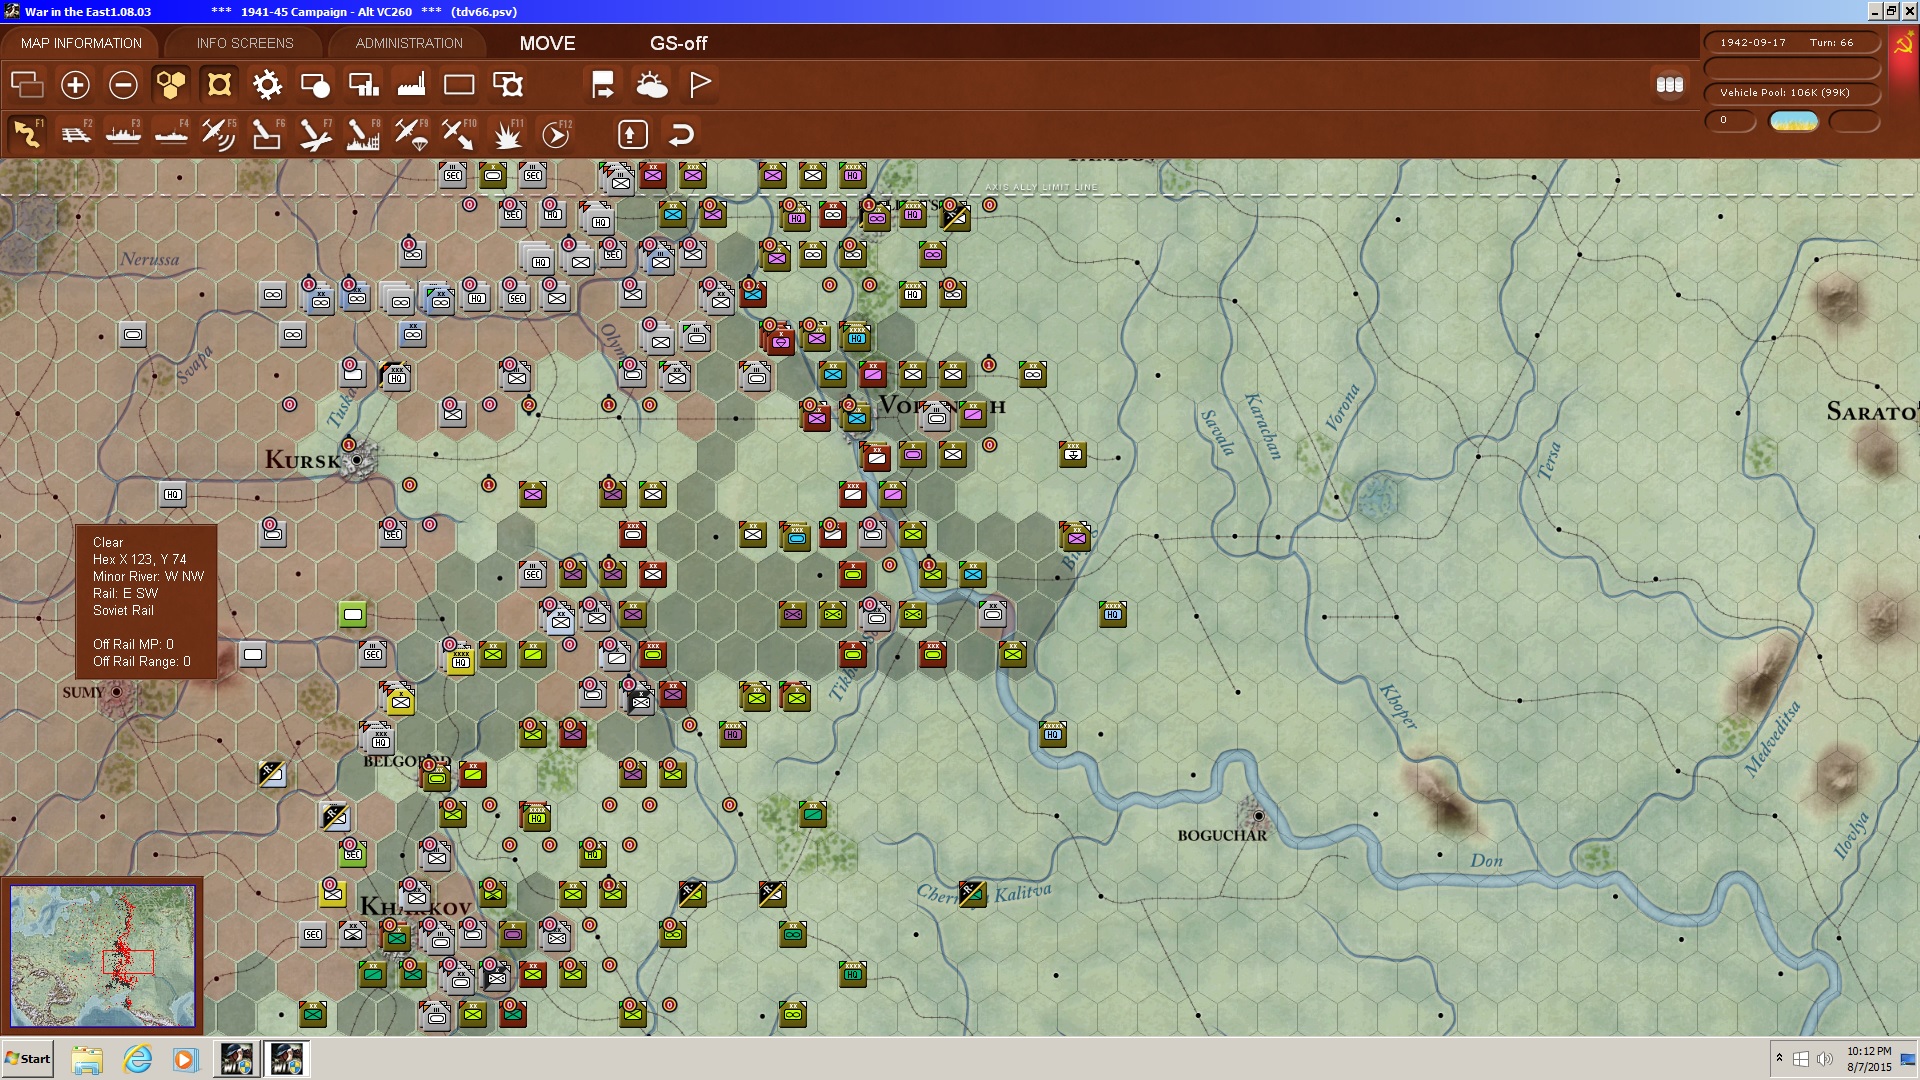Viewport: 1920px width, 1080px height.
Task: Click the pennant flag icon
Action: [700, 85]
